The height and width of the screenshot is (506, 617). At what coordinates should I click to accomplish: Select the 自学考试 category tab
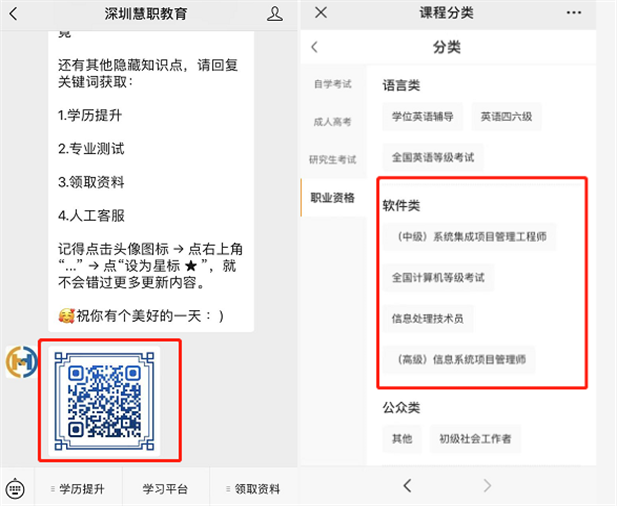coord(333,84)
